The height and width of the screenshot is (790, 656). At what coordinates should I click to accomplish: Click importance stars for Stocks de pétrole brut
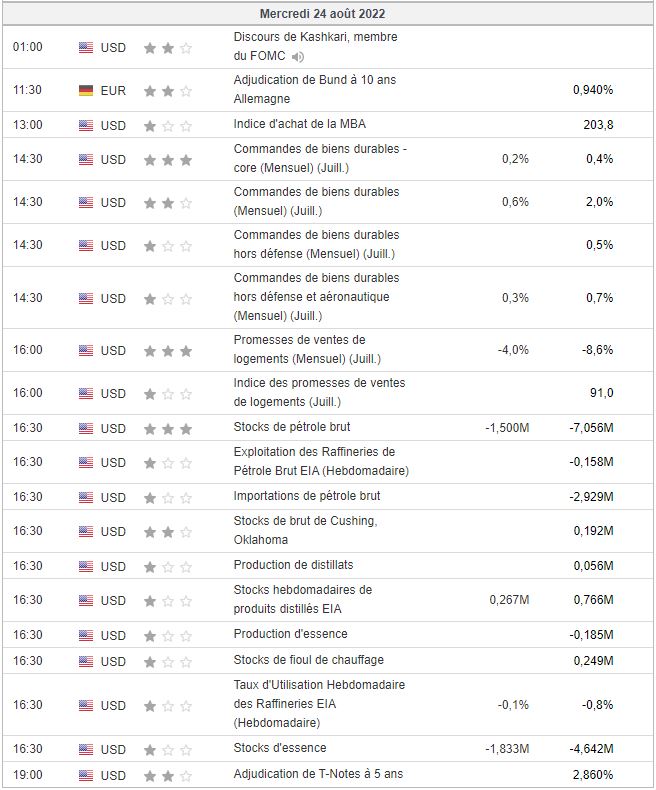pos(167,428)
